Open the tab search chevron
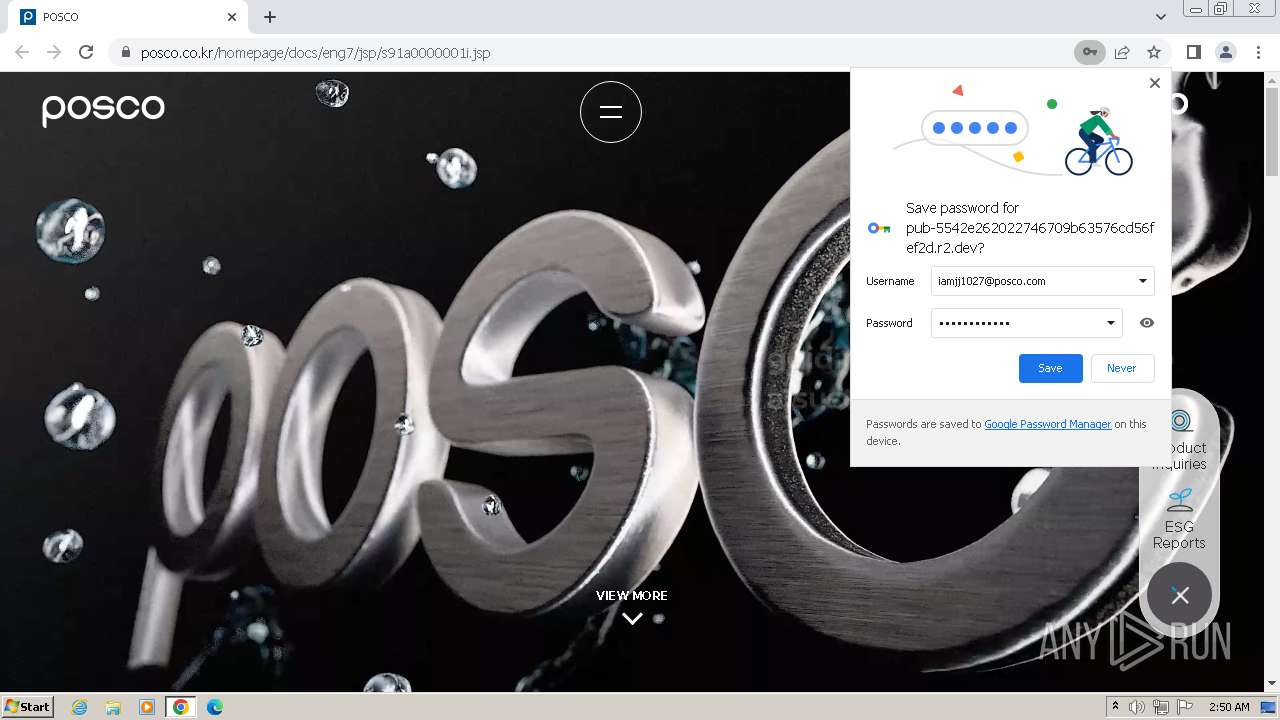The image size is (1280, 720). 1160,17
